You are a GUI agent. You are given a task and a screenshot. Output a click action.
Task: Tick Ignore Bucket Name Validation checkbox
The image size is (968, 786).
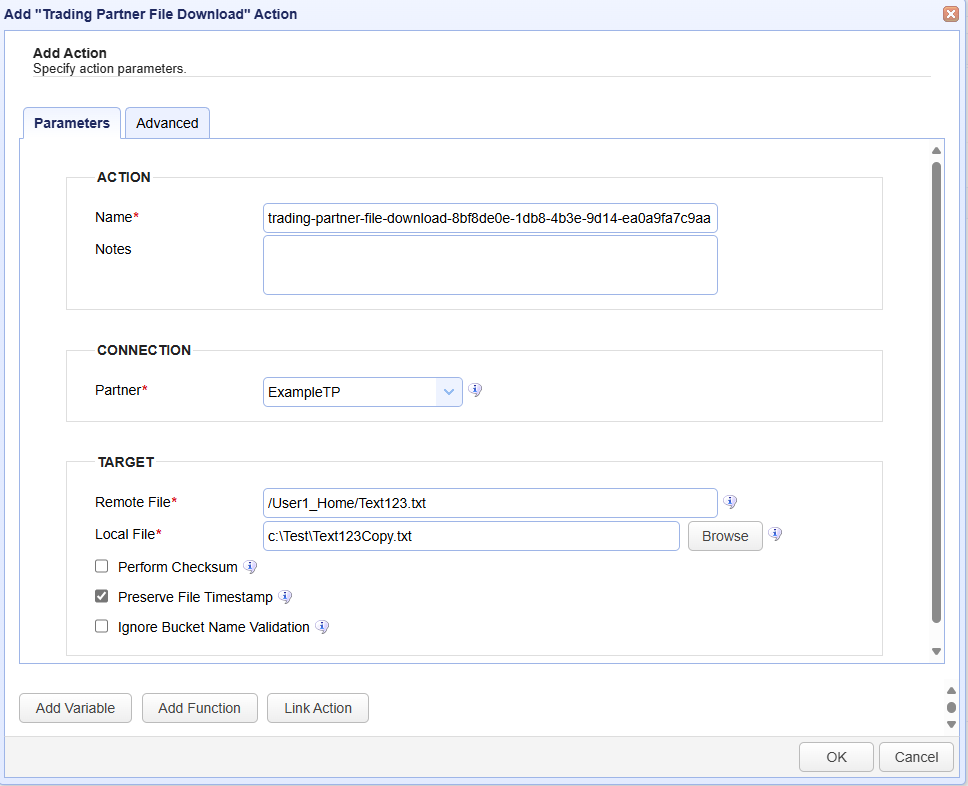tap(101, 626)
